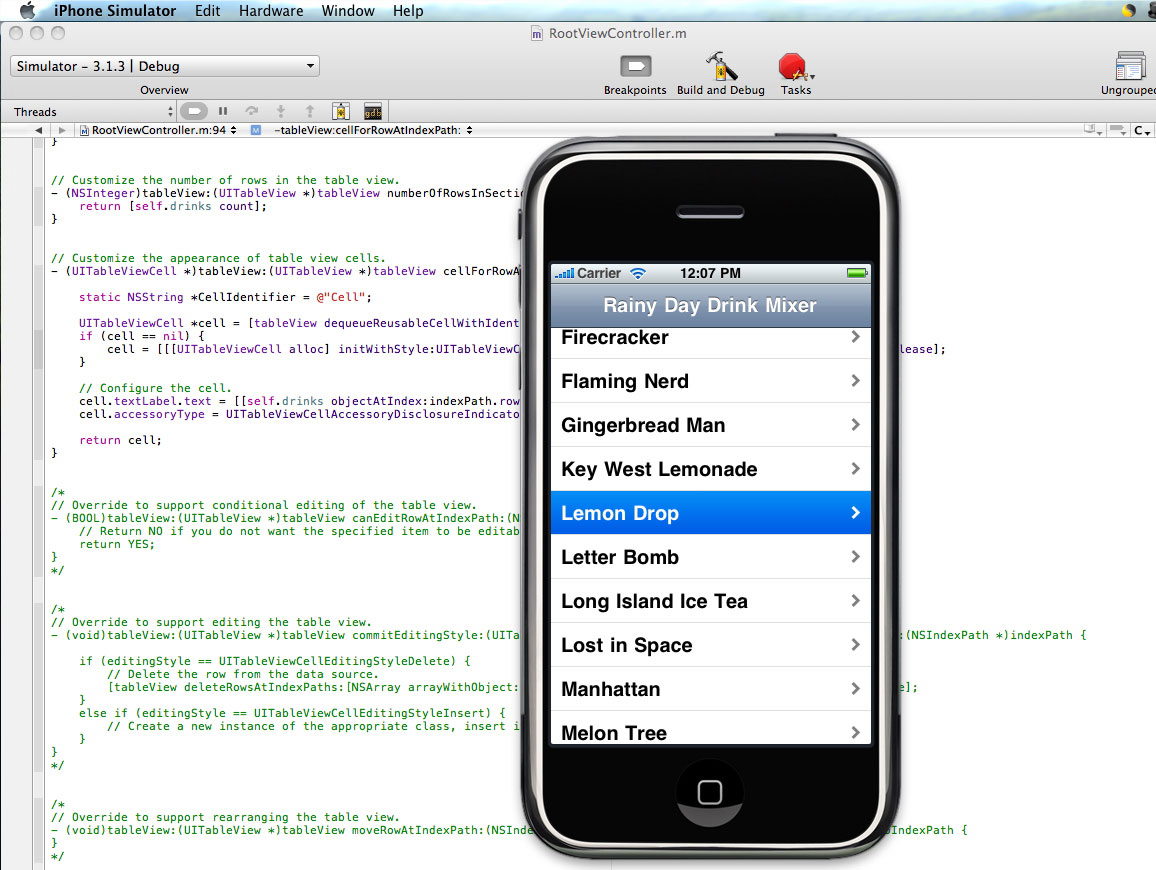Open the C class hierarchy dropdown
The image size is (1156, 870).
pyautogui.click(x=1142, y=130)
